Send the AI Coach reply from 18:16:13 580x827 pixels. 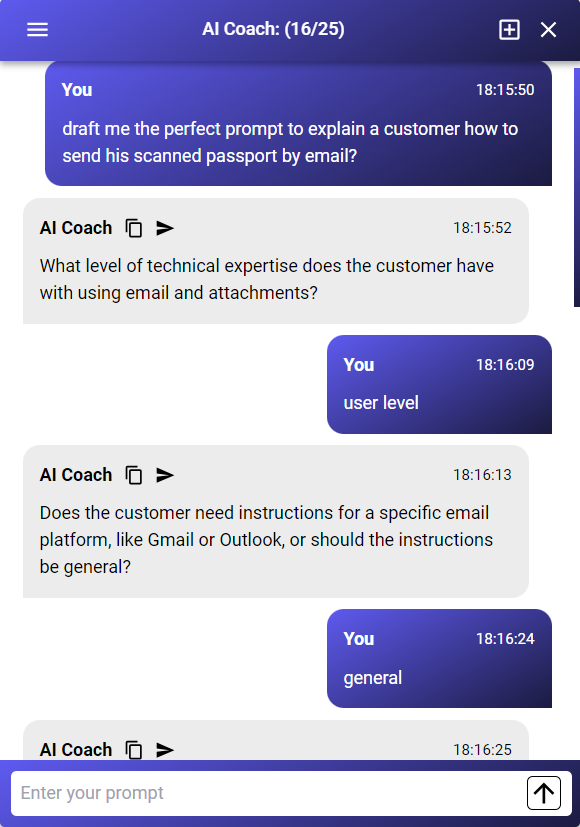click(165, 475)
